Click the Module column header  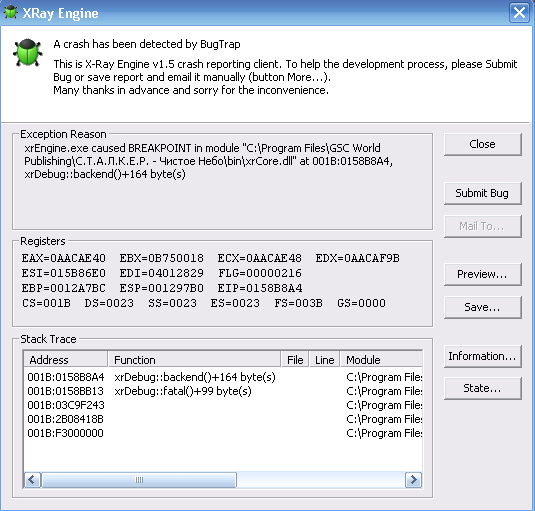coord(381,360)
